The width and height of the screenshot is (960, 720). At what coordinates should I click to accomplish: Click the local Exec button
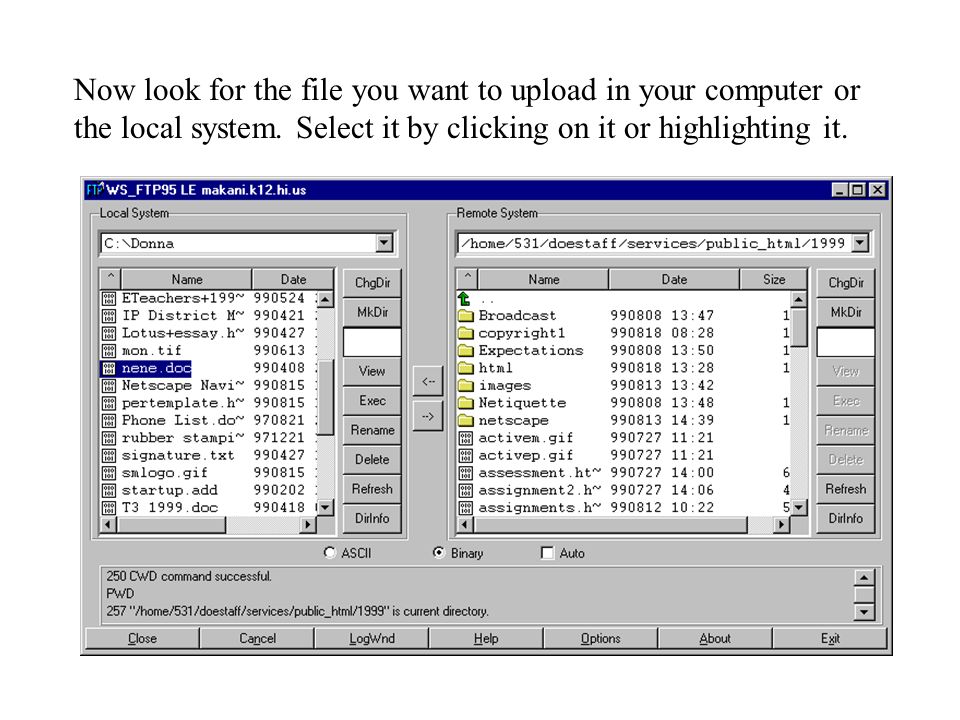click(x=372, y=400)
